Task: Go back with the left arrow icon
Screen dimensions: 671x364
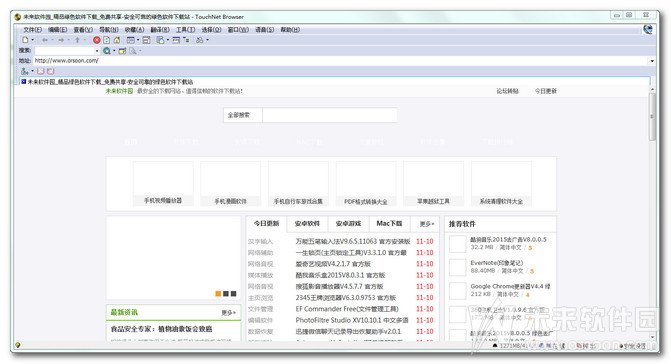Action: coord(45,40)
